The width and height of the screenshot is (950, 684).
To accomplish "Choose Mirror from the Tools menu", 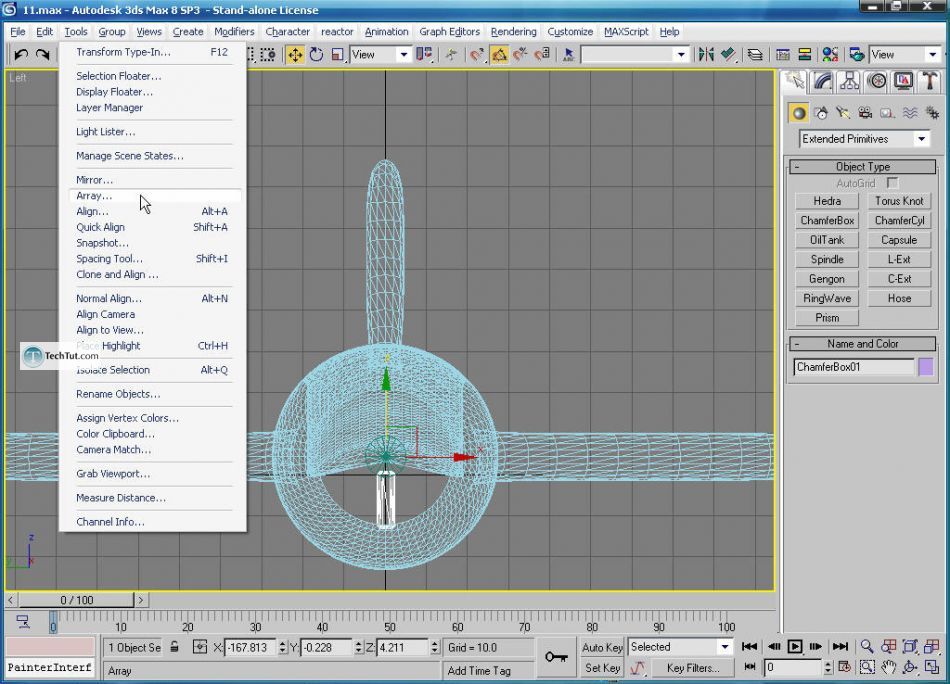I will pos(95,180).
